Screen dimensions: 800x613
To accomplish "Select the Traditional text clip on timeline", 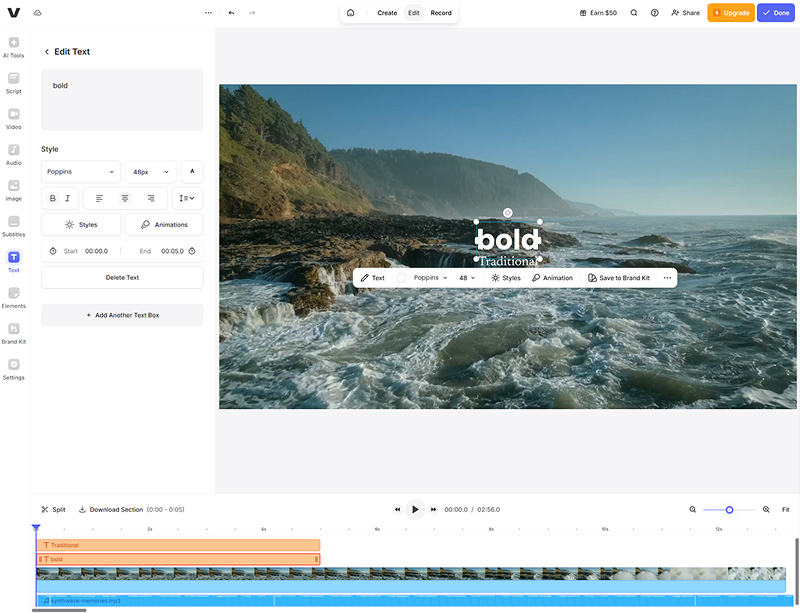I will point(178,545).
